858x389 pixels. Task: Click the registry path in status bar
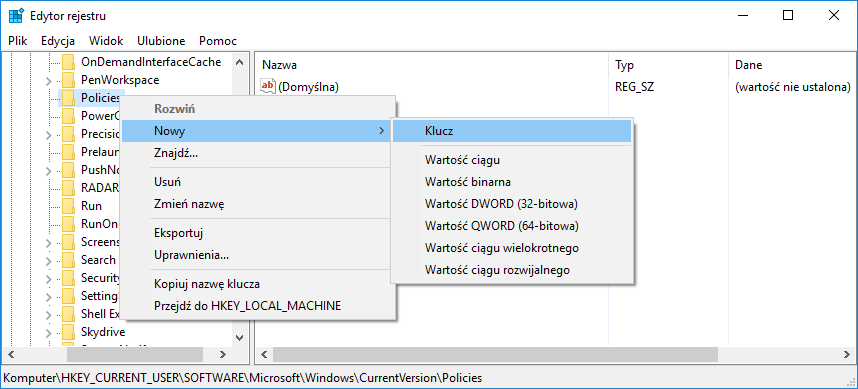pos(242,378)
